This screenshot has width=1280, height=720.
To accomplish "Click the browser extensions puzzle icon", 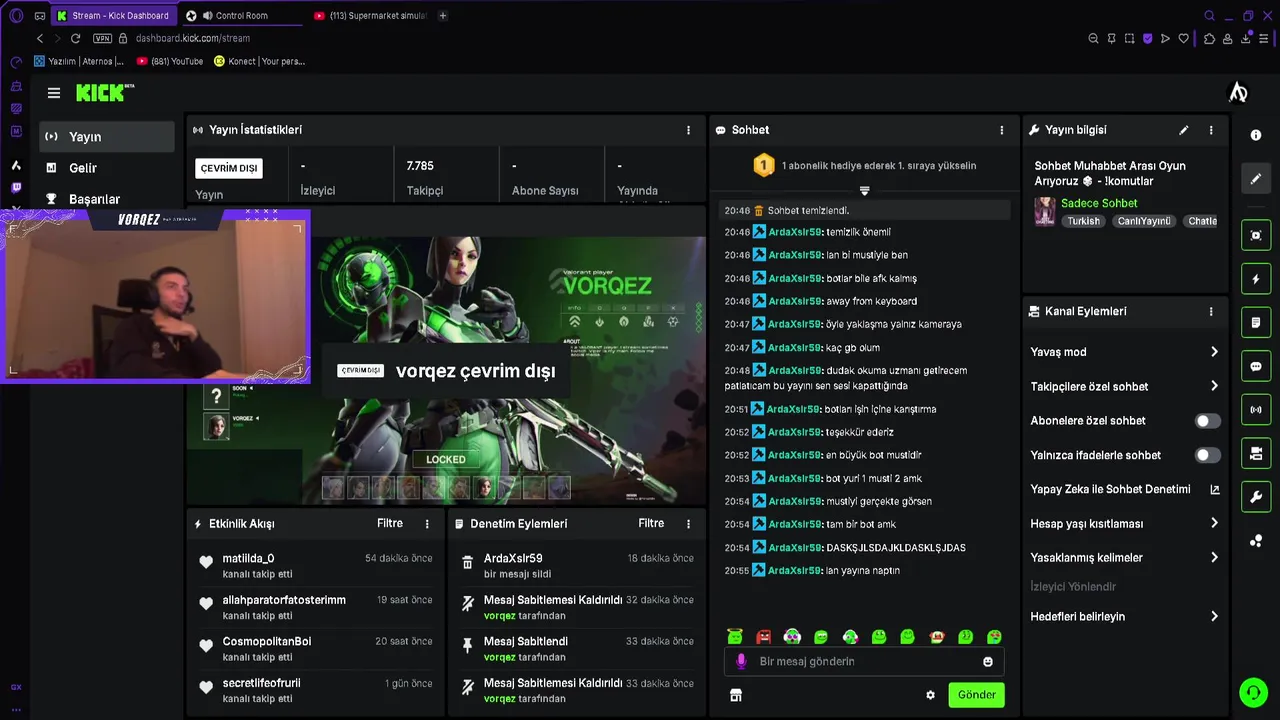I will [1209, 38].
